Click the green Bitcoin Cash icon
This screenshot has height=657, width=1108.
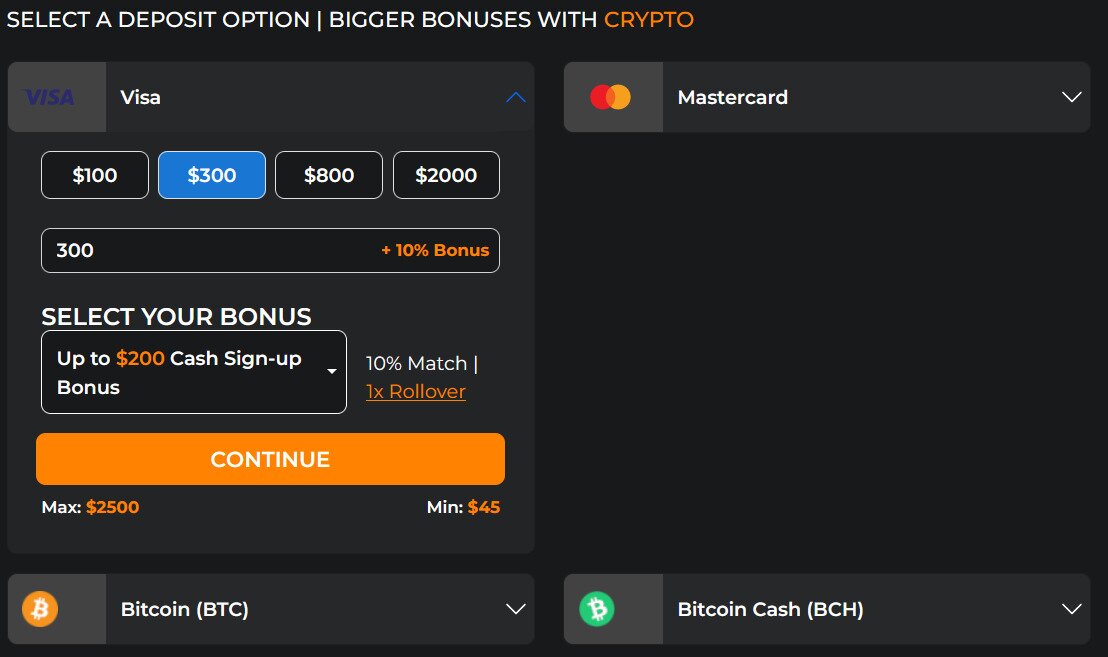pyautogui.click(x=597, y=608)
